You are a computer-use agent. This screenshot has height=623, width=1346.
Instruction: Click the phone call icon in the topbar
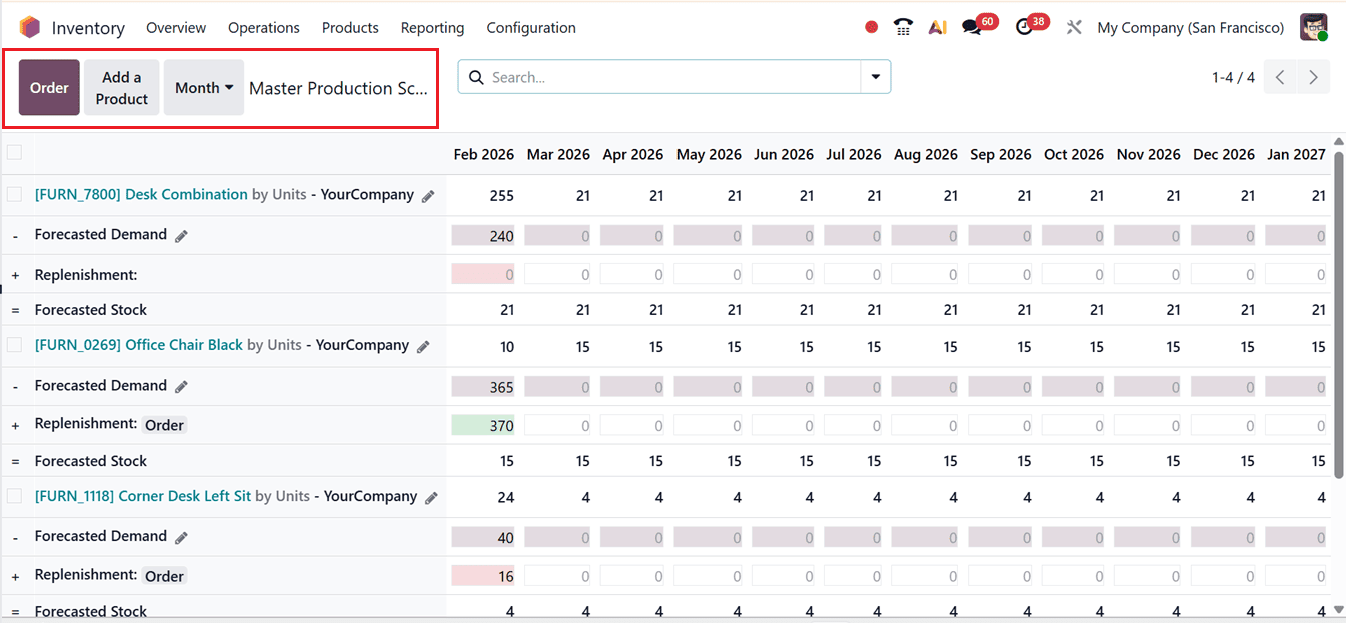click(x=903, y=26)
